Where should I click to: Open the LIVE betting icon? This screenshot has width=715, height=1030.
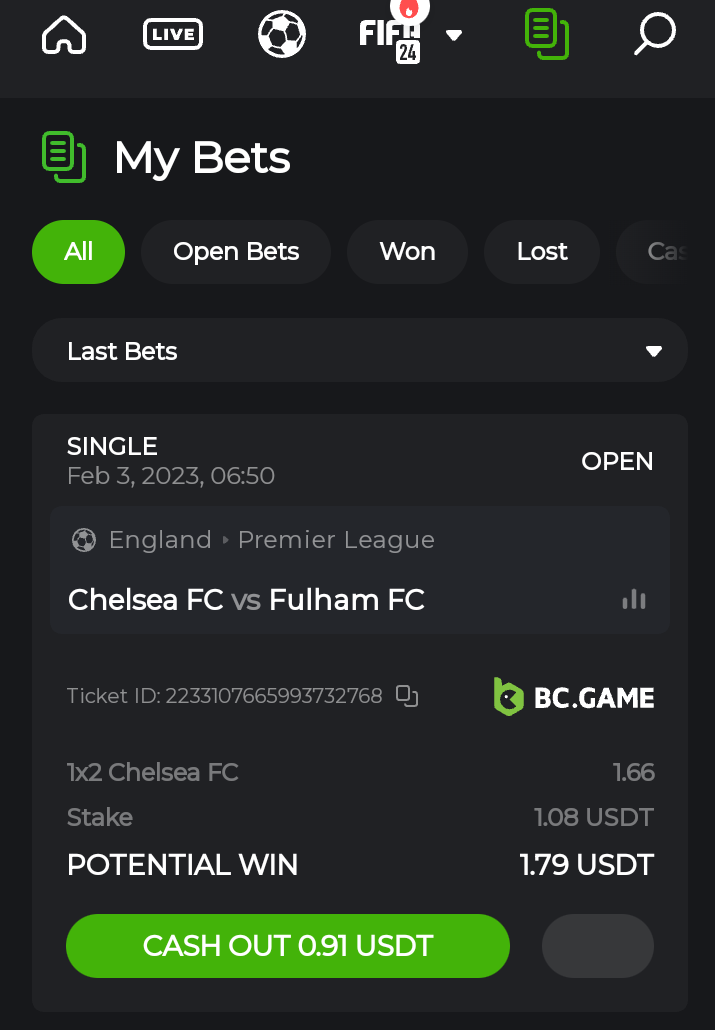[x=173, y=36]
